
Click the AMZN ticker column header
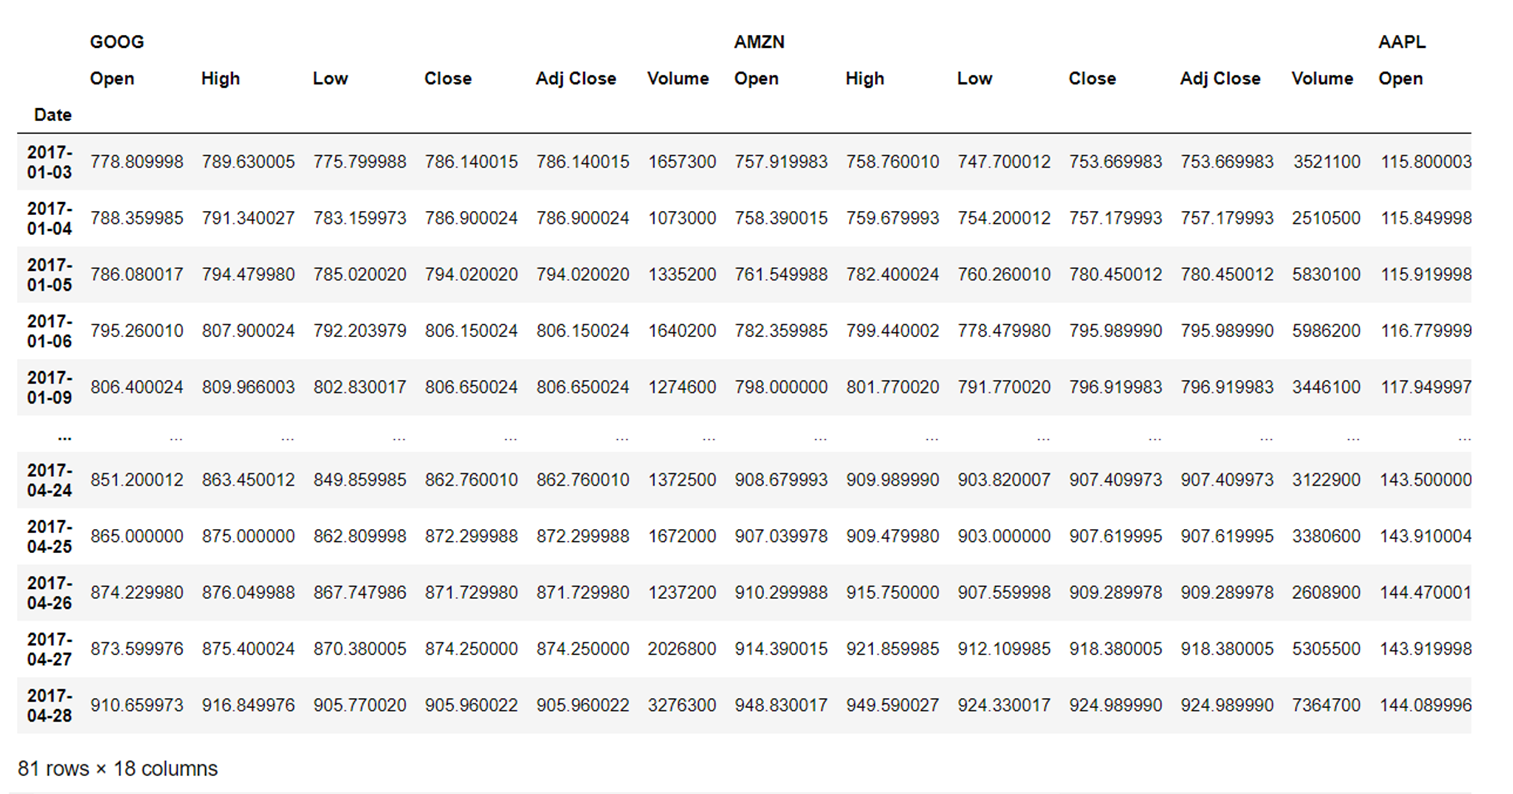759,42
